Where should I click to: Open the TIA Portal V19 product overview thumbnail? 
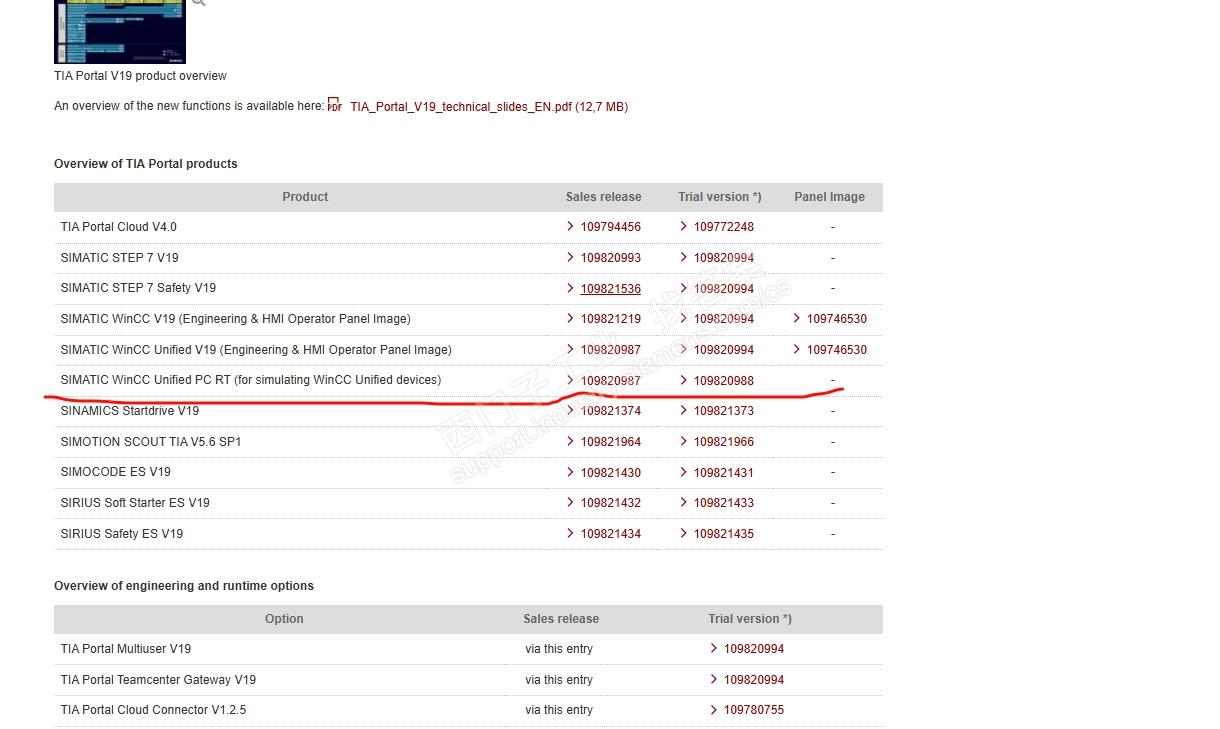[x=120, y=32]
